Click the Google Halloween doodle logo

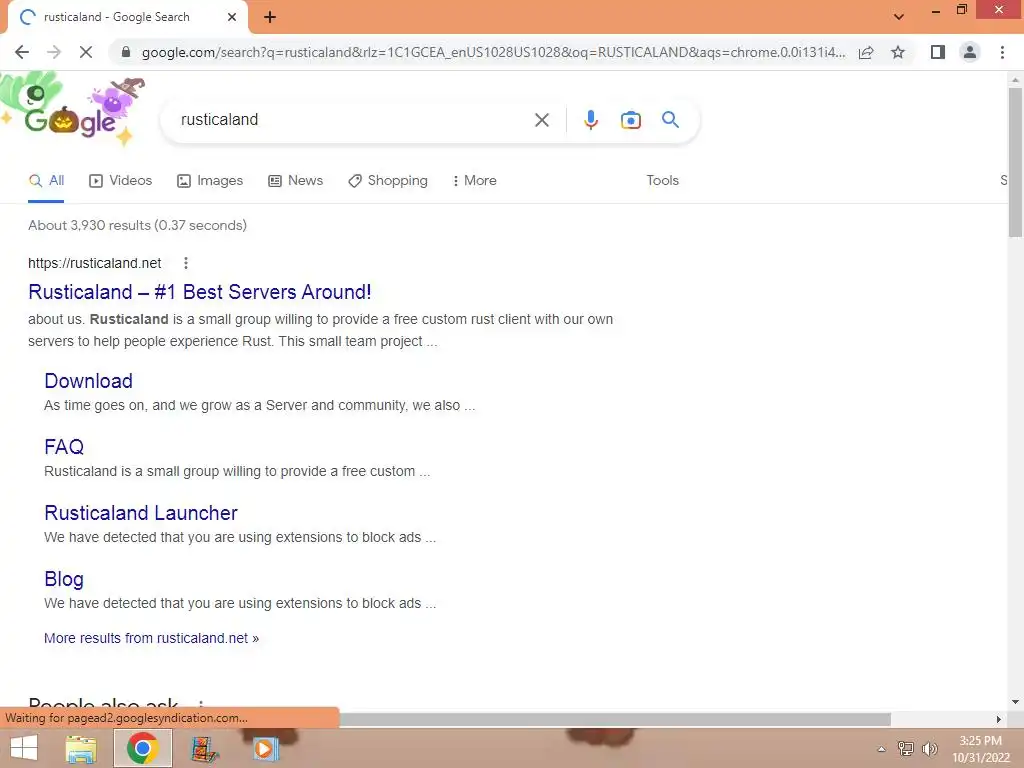pos(72,111)
